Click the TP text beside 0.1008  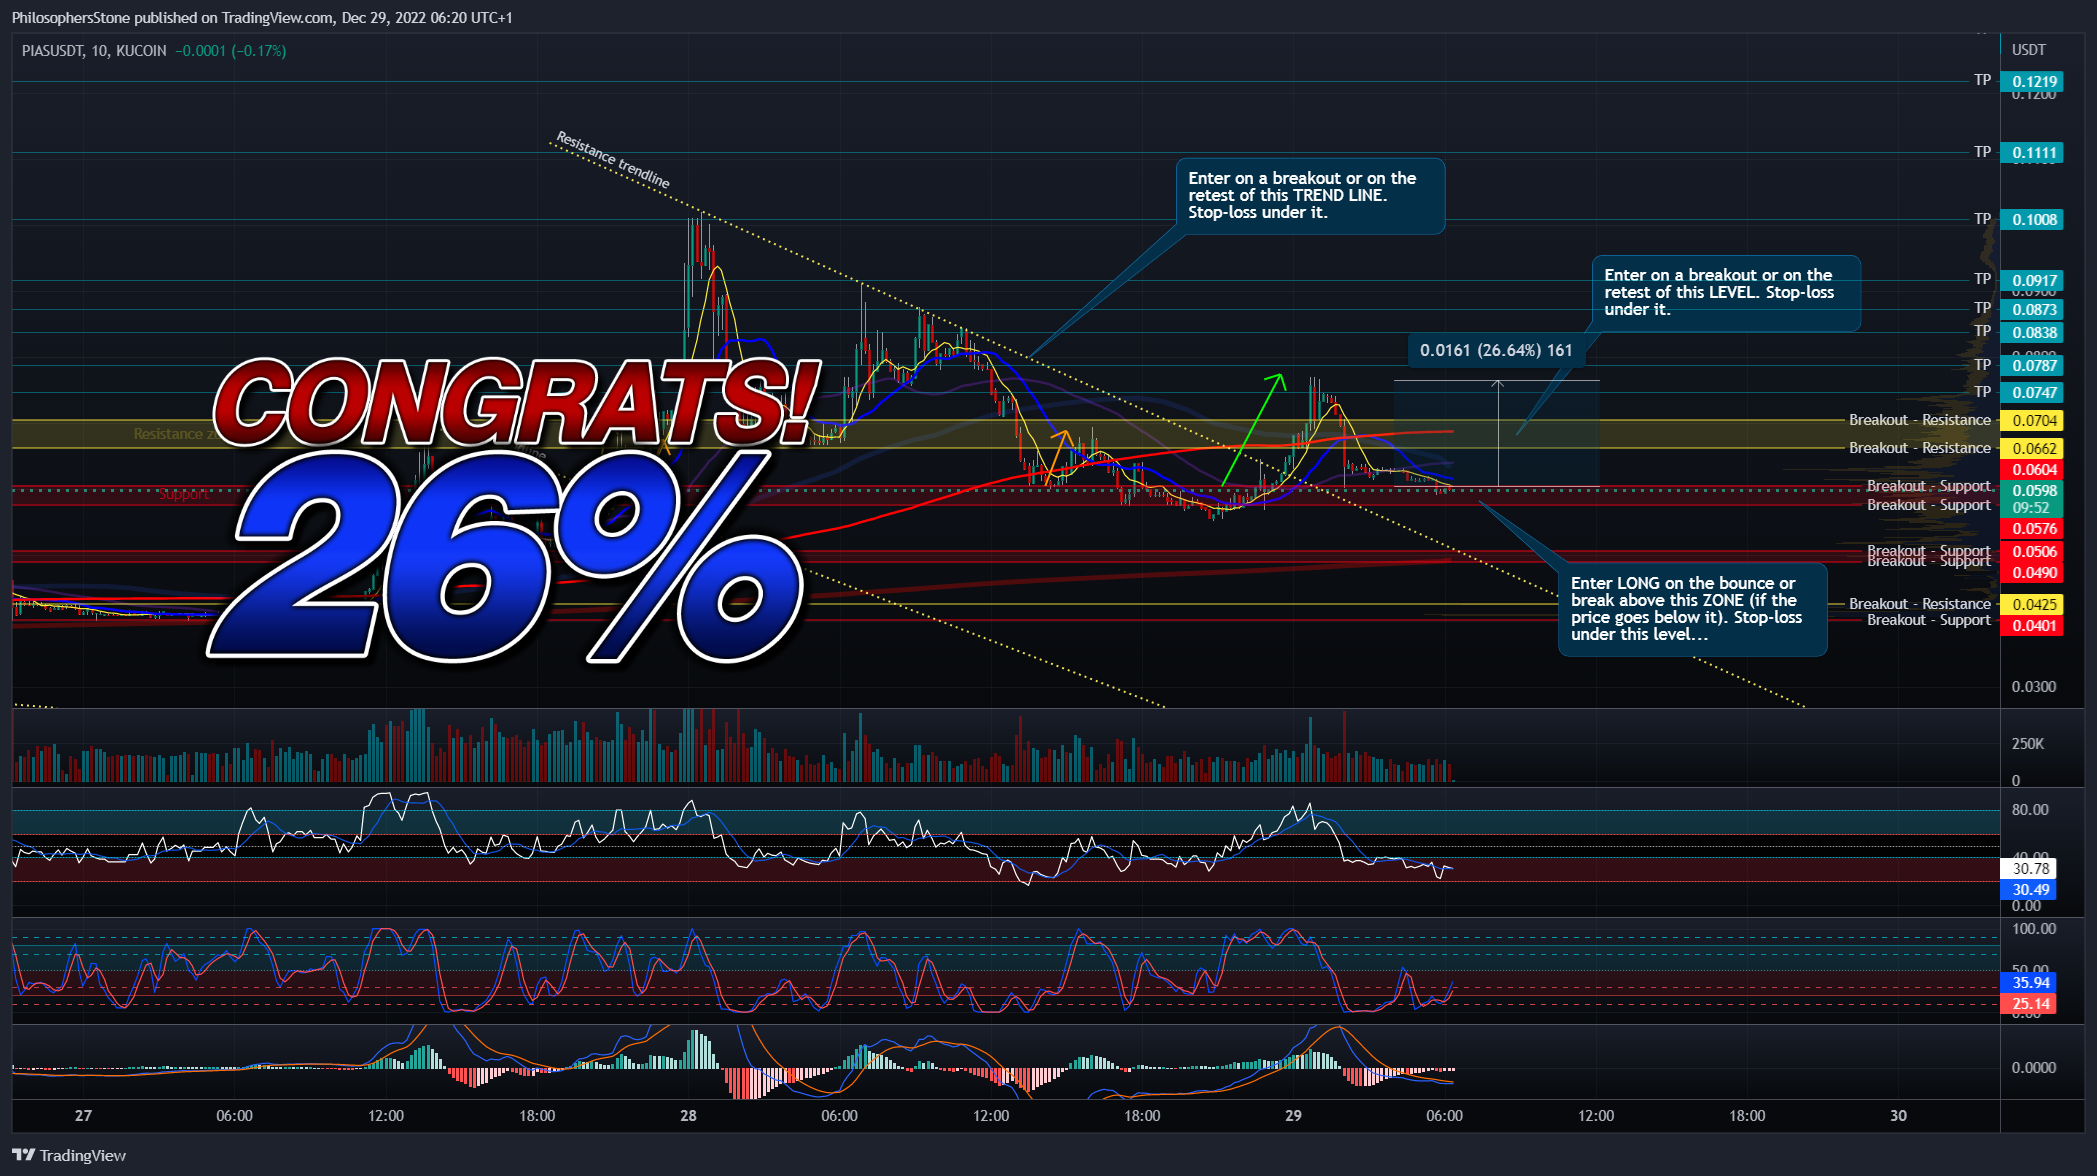point(1982,219)
